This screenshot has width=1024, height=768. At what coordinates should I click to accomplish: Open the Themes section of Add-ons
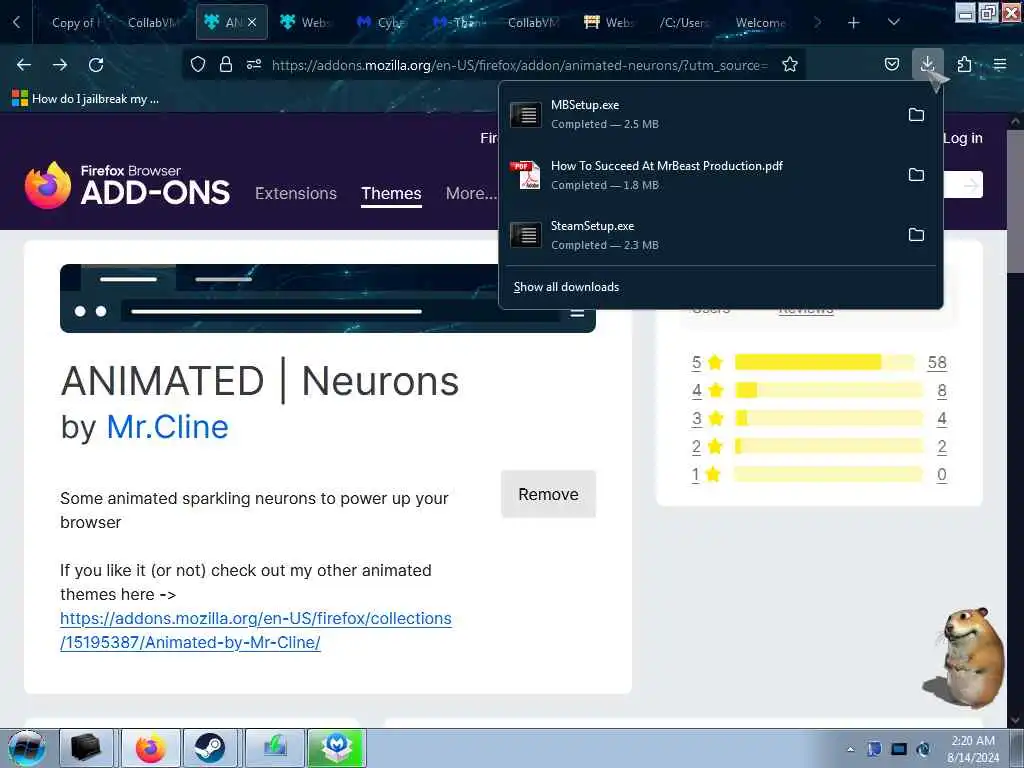point(391,193)
